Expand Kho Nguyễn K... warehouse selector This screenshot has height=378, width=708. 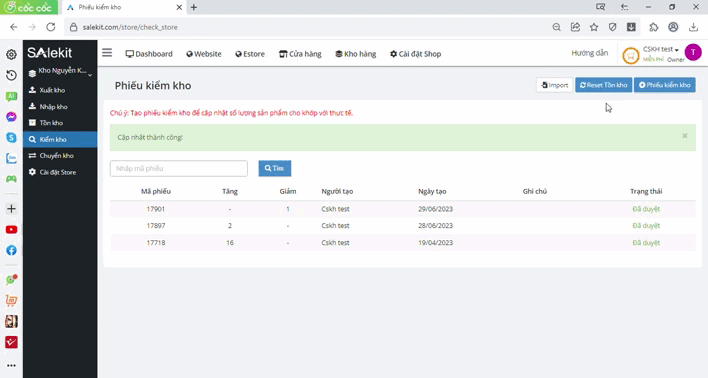pyautogui.click(x=60, y=72)
